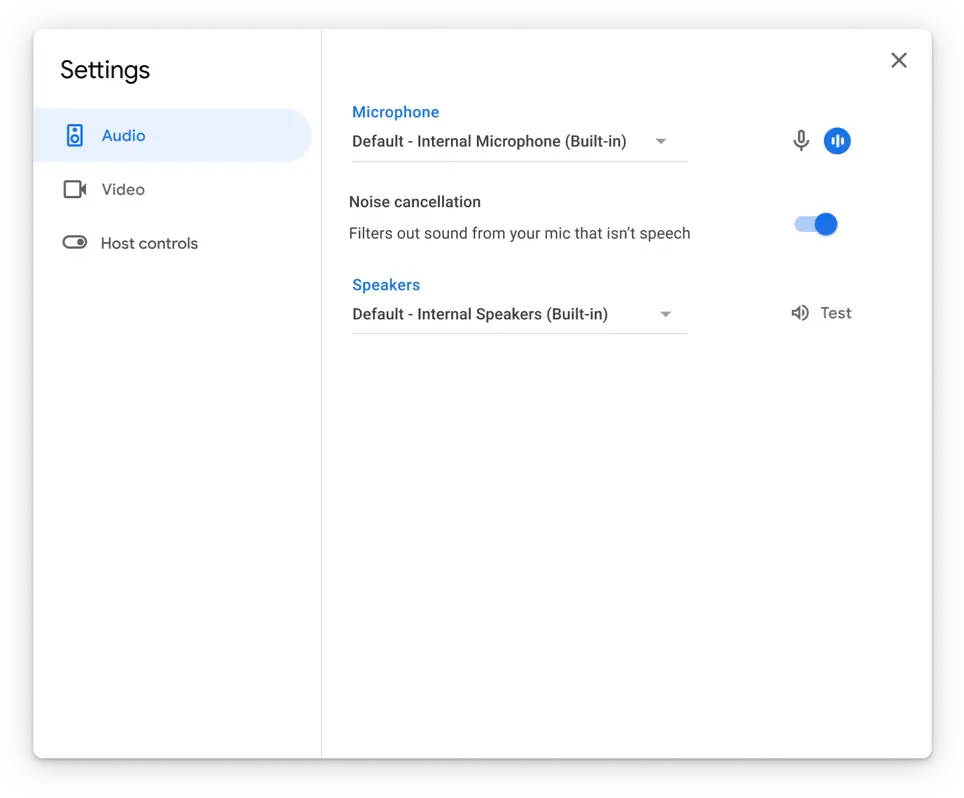Click the camera icon beside Video
Image resolution: width=964 pixels, height=798 pixels.
click(x=75, y=190)
